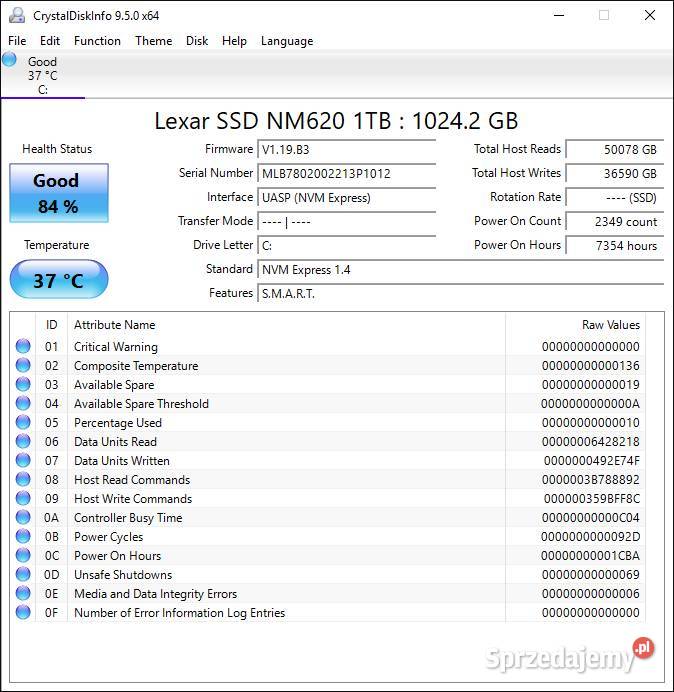674x692 pixels.
Task: Click raw value 0000006428218
Action: pyautogui.click(x=591, y=442)
